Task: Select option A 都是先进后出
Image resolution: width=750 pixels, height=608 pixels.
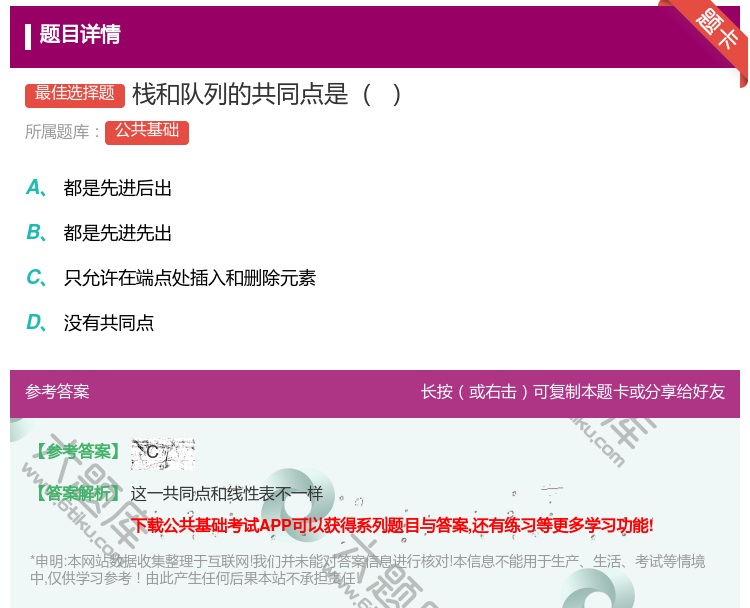Action: (99, 188)
